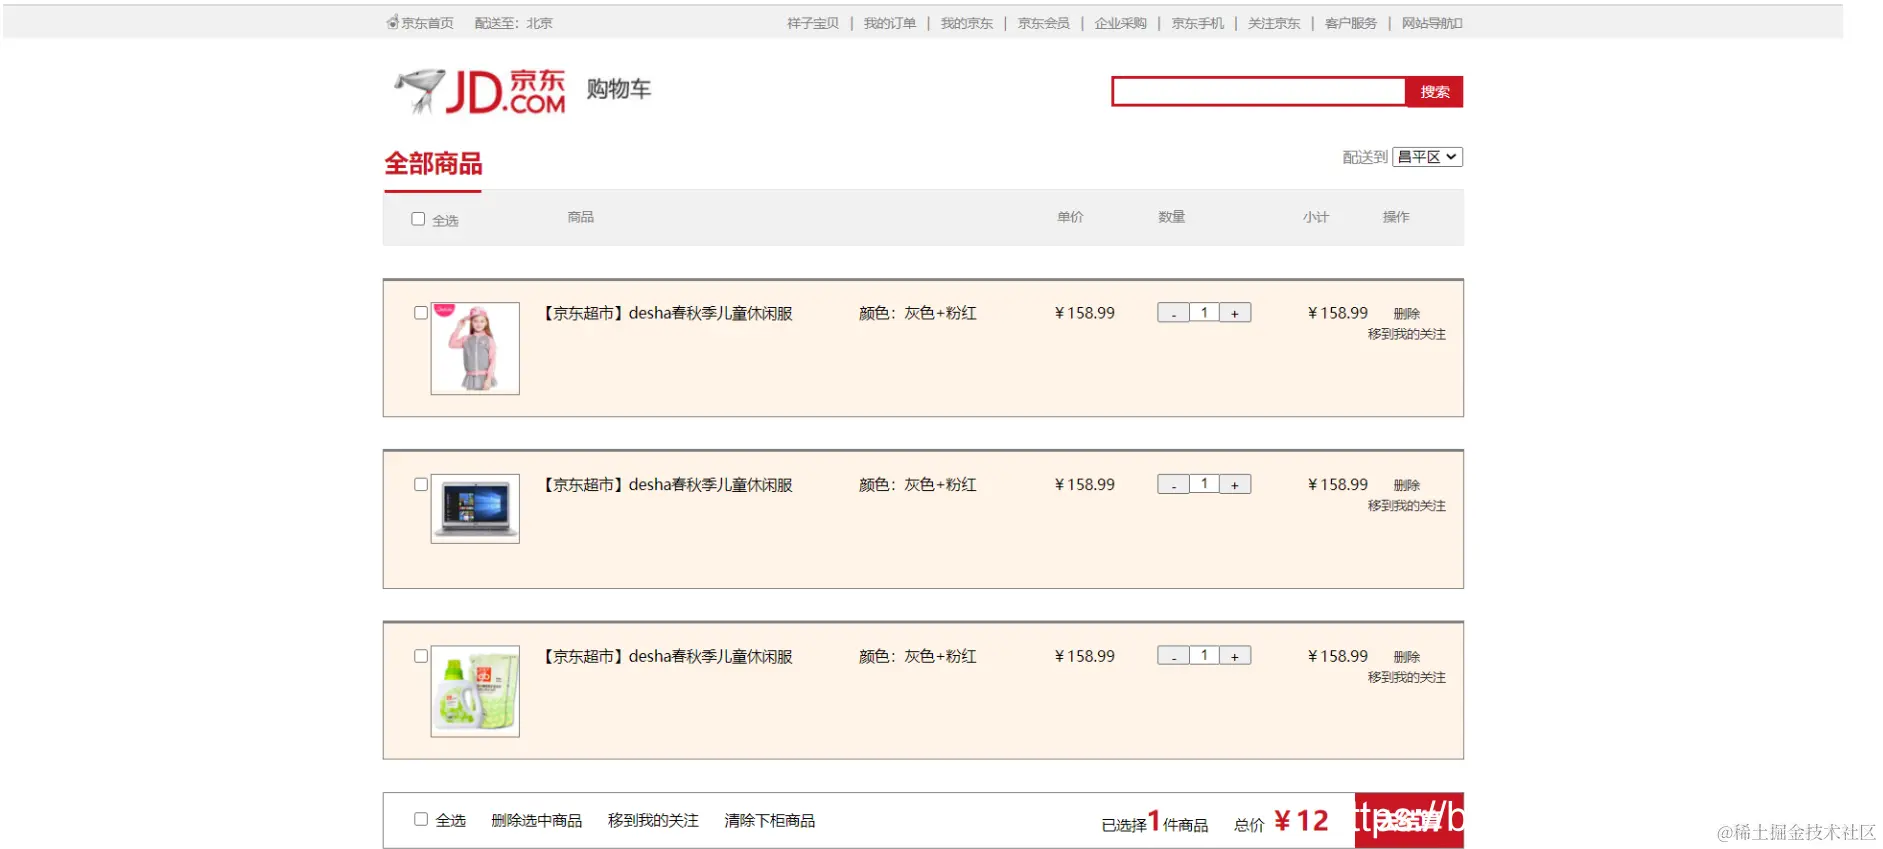1883x849 pixels.
Task: Focus the cart search input box
Action: 1259,92
